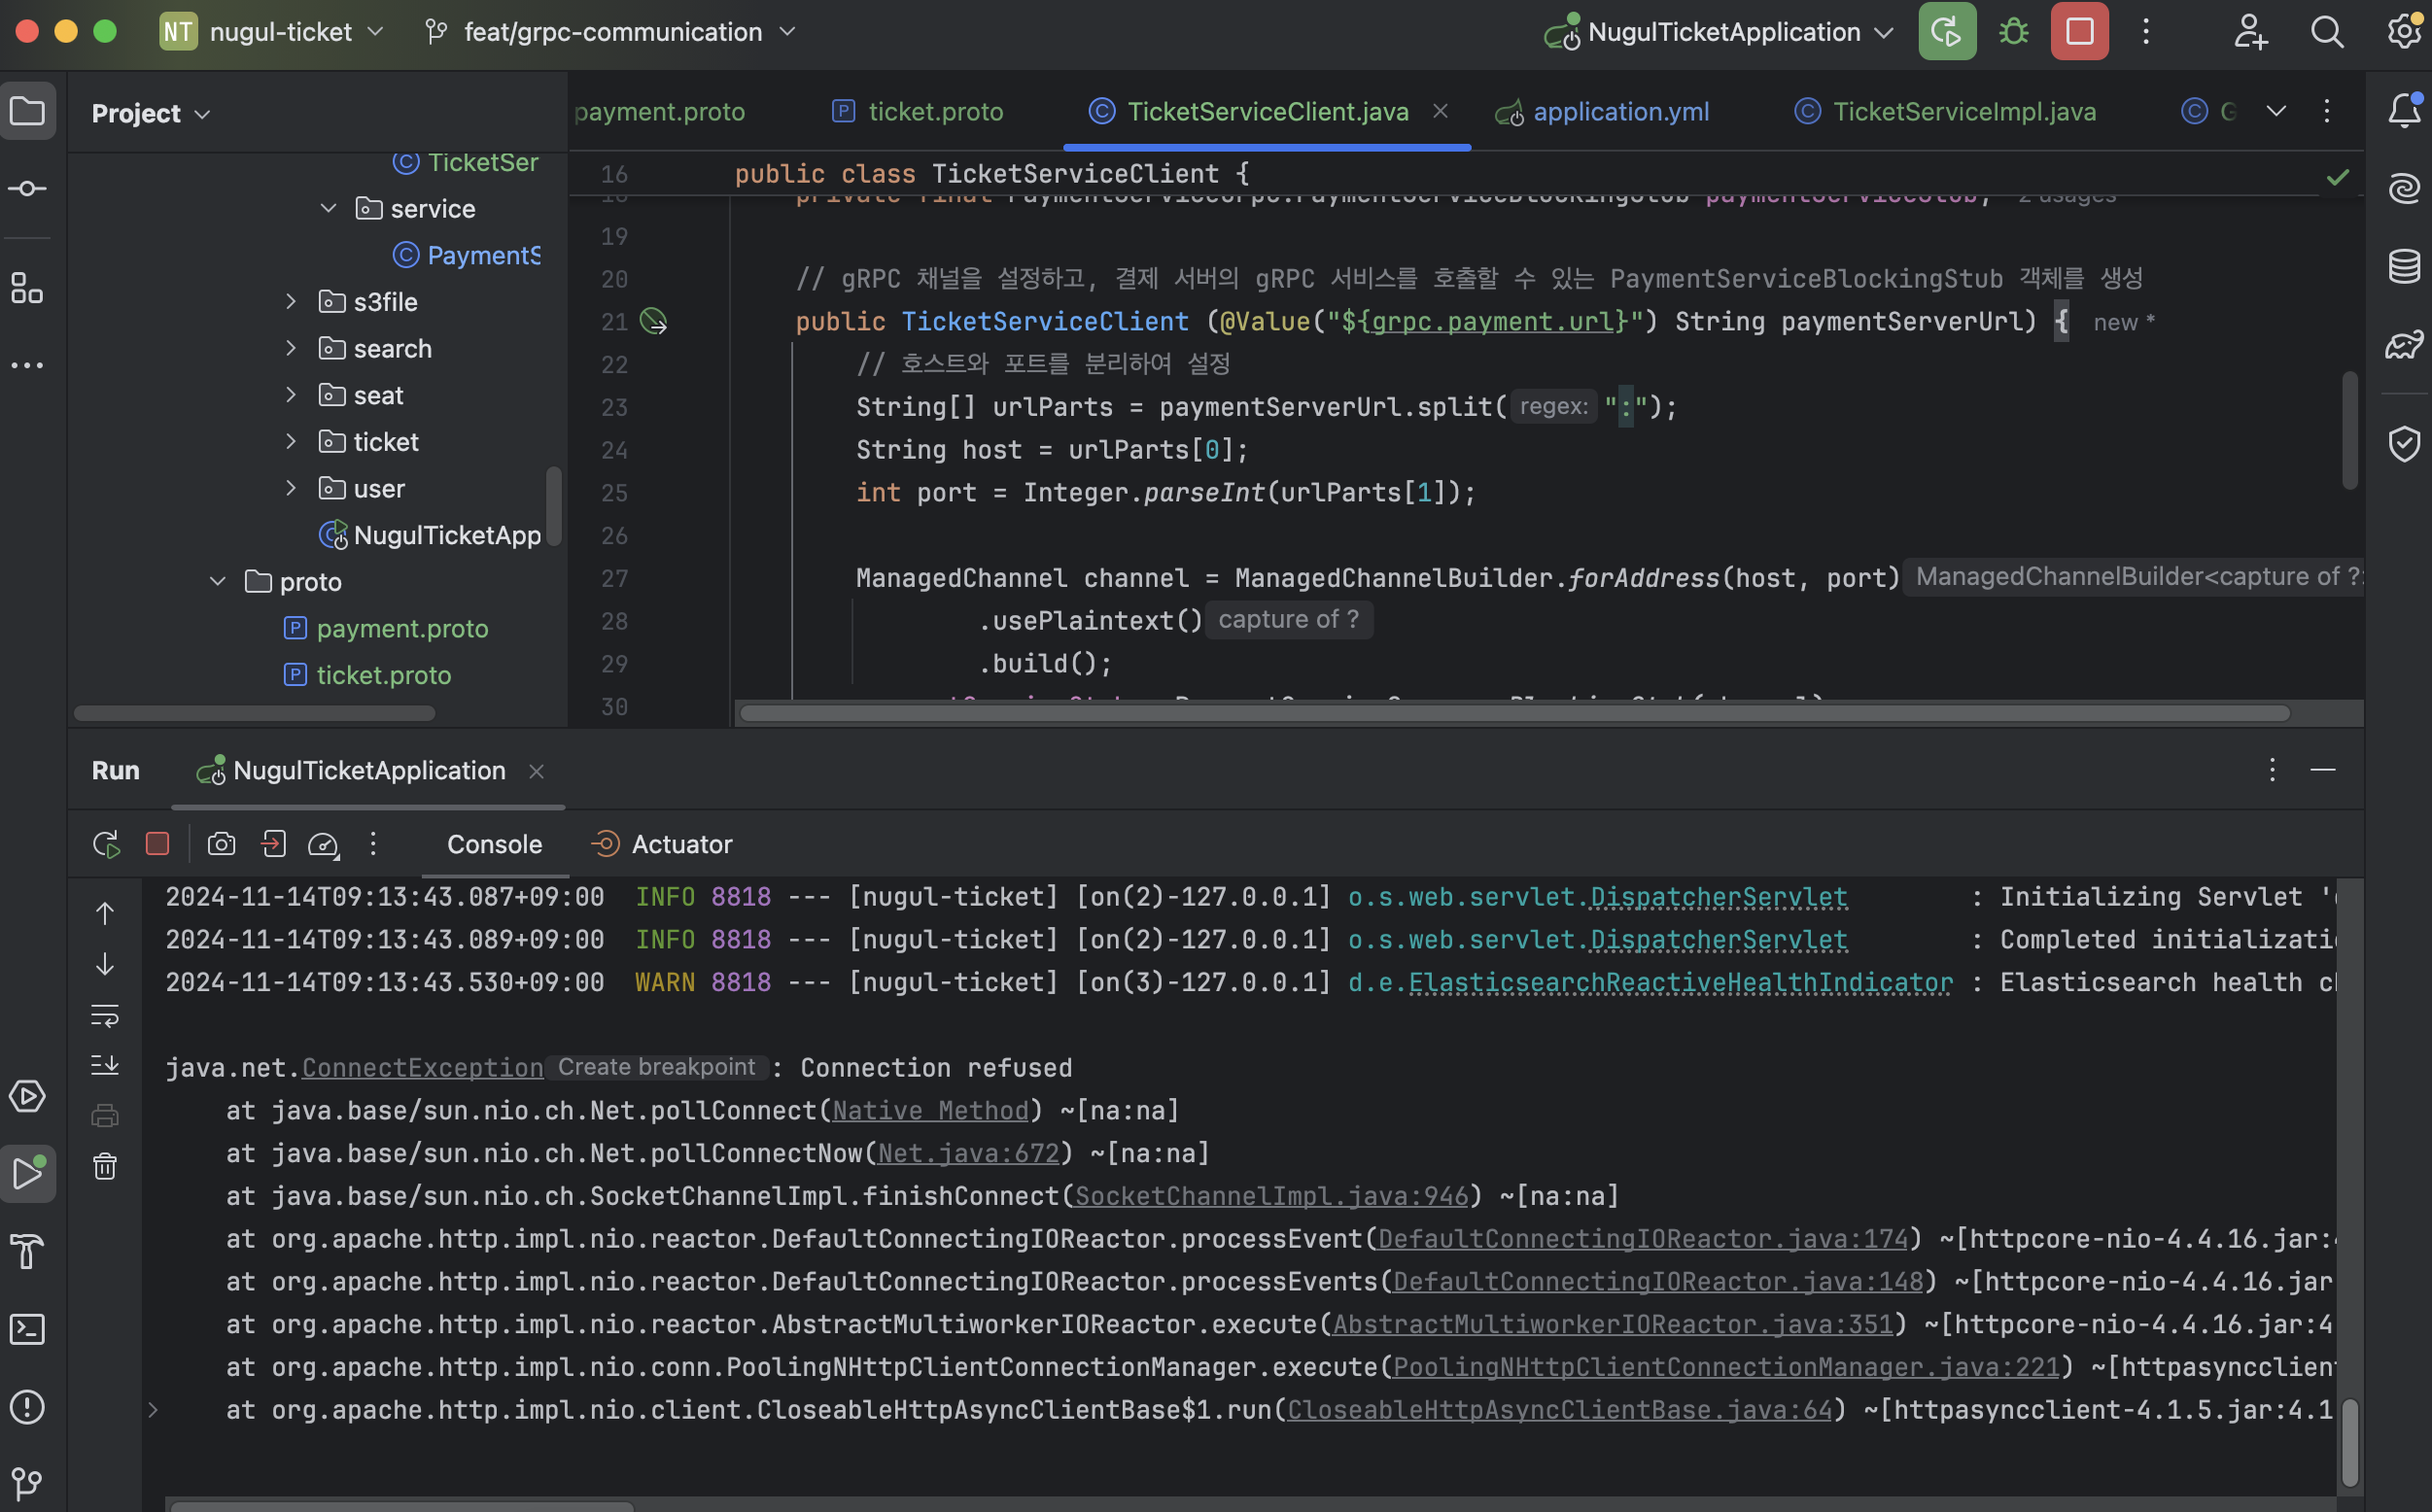Open nugul-ticket project dropdown
The height and width of the screenshot is (1512, 2432).
point(272,32)
